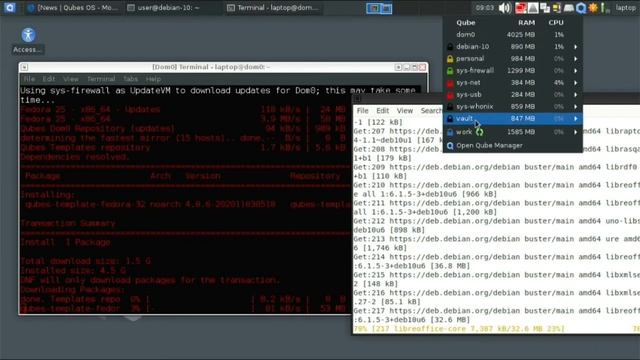The width and height of the screenshot is (640, 360).
Task: Open Terminal menu in Dom0 terminal
Action: pos(101,79)
